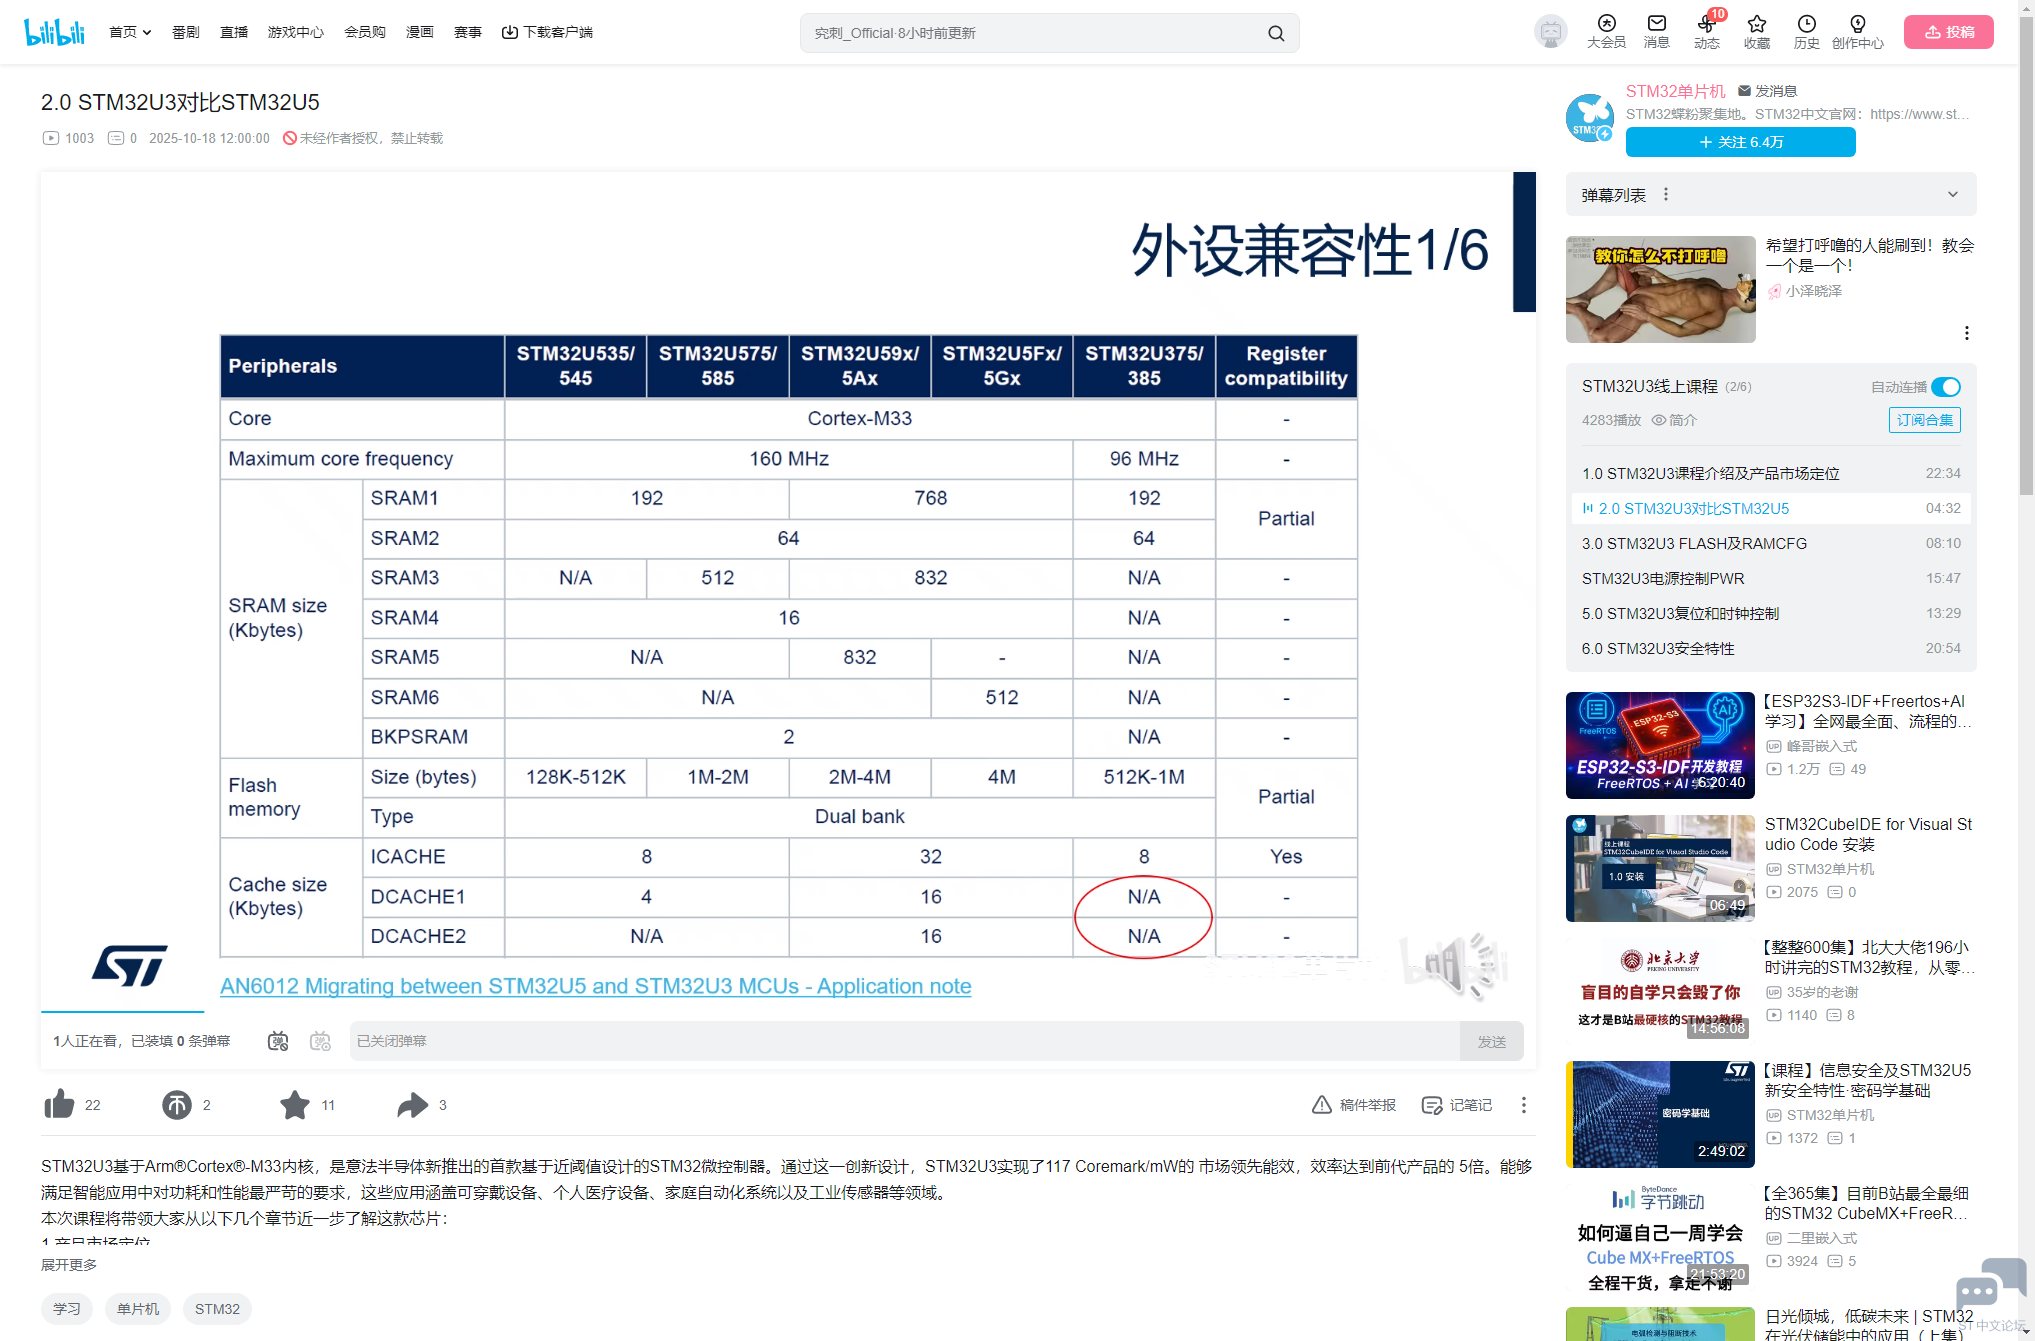2035x1341 pixels.
Task: Toggle the auto-play (自动连播) switch
Action: [1945, 387]
